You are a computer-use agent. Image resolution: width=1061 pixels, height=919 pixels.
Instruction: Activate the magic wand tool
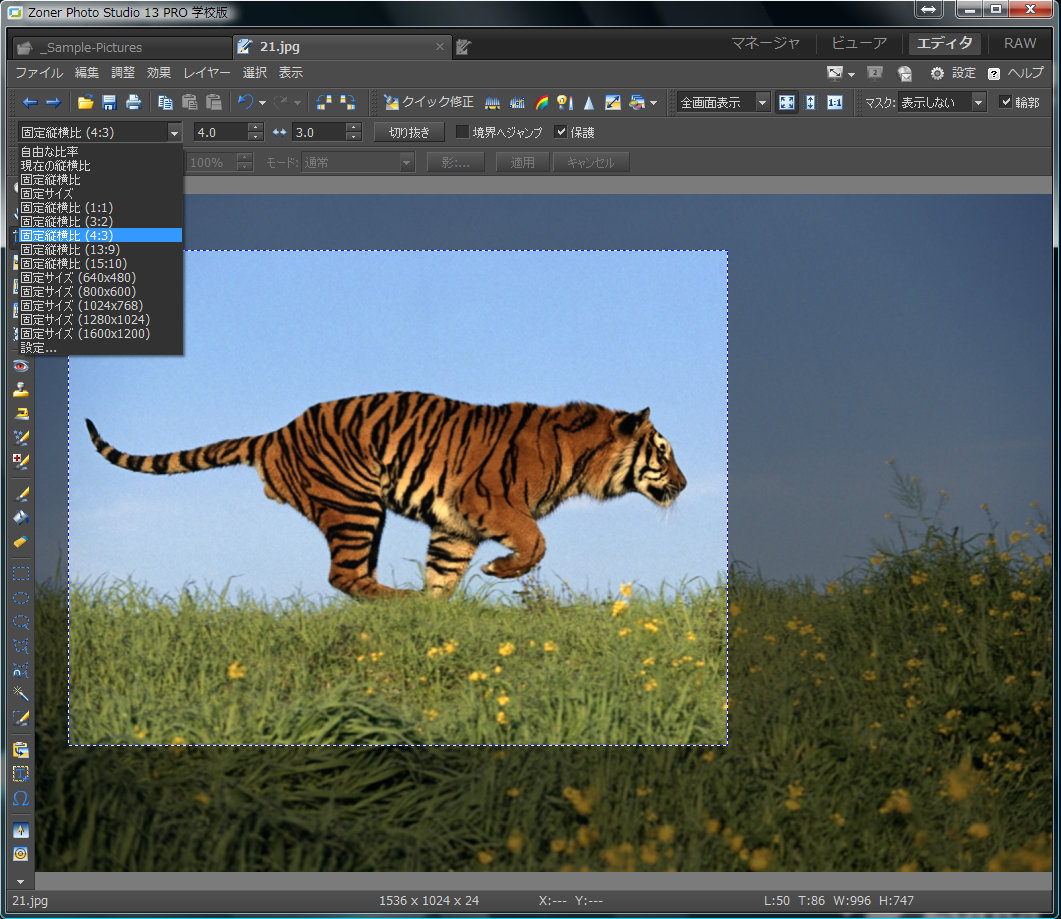click(x=20, y=692)
